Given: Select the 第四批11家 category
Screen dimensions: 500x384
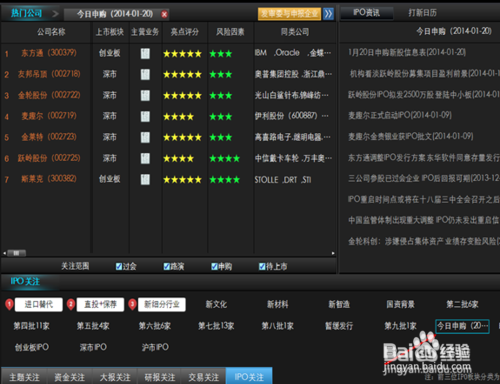Looking at the screenshot, I should (x=31, y=326).
